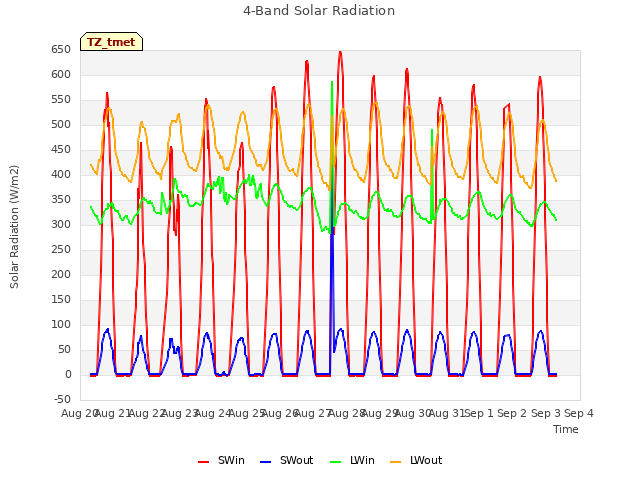This screenshot has width=640, height=480.
Task: Toggle the LWout legend entry
Action: (416, 460)
